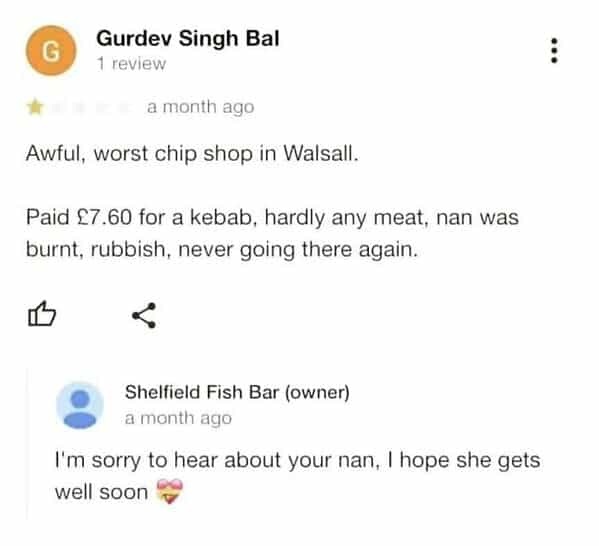Image resolution: width=599 pixels, height=546 pixels.
Task: Click the '1 review' count text
Action: tap(131, 63)
